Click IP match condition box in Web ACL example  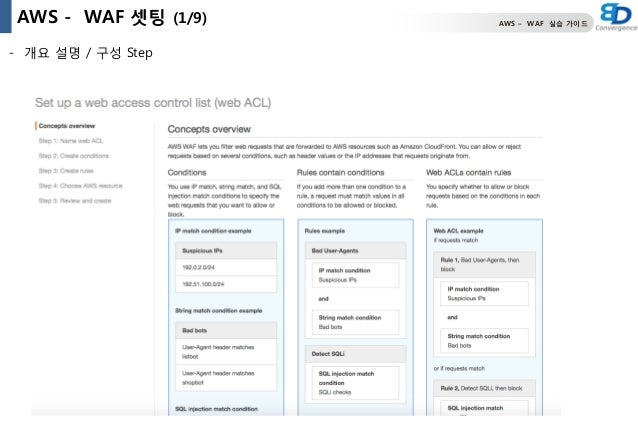pyautogui.click(x=484, y=293)
